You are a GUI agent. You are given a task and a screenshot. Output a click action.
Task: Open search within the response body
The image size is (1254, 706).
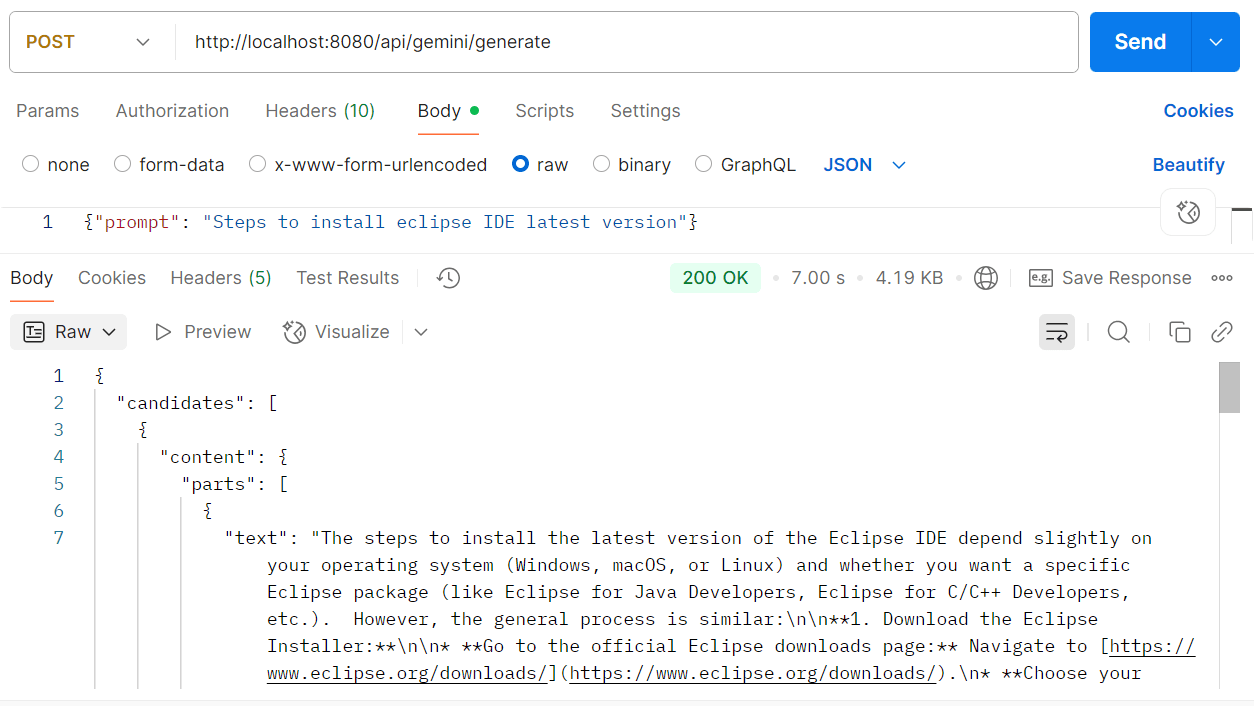pyautogui.click(x=1118, y=331)
